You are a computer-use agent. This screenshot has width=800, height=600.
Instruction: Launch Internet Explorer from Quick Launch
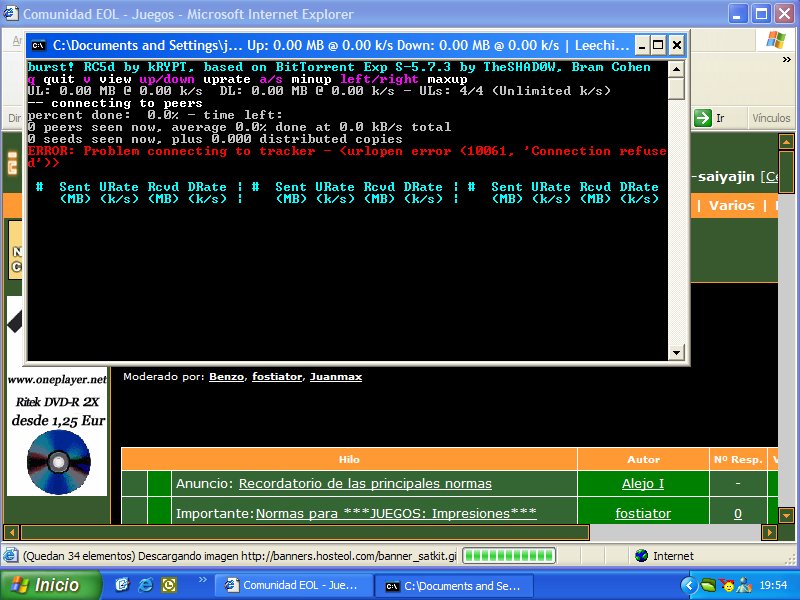[145, 585]
